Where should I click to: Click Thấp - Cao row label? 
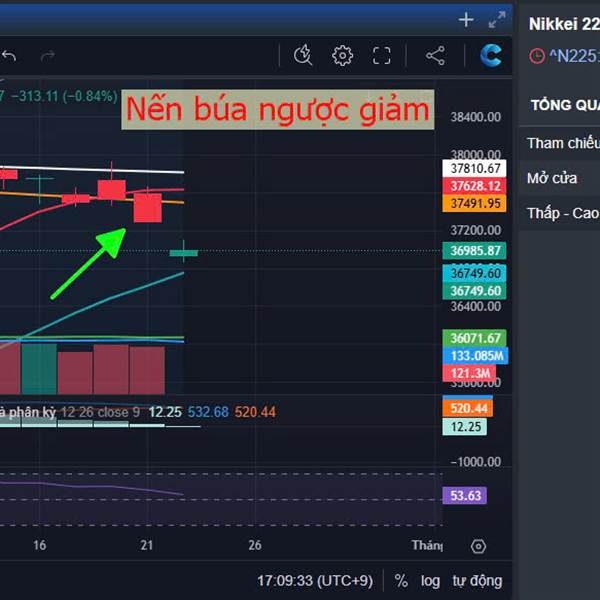[x=563, y=213]
